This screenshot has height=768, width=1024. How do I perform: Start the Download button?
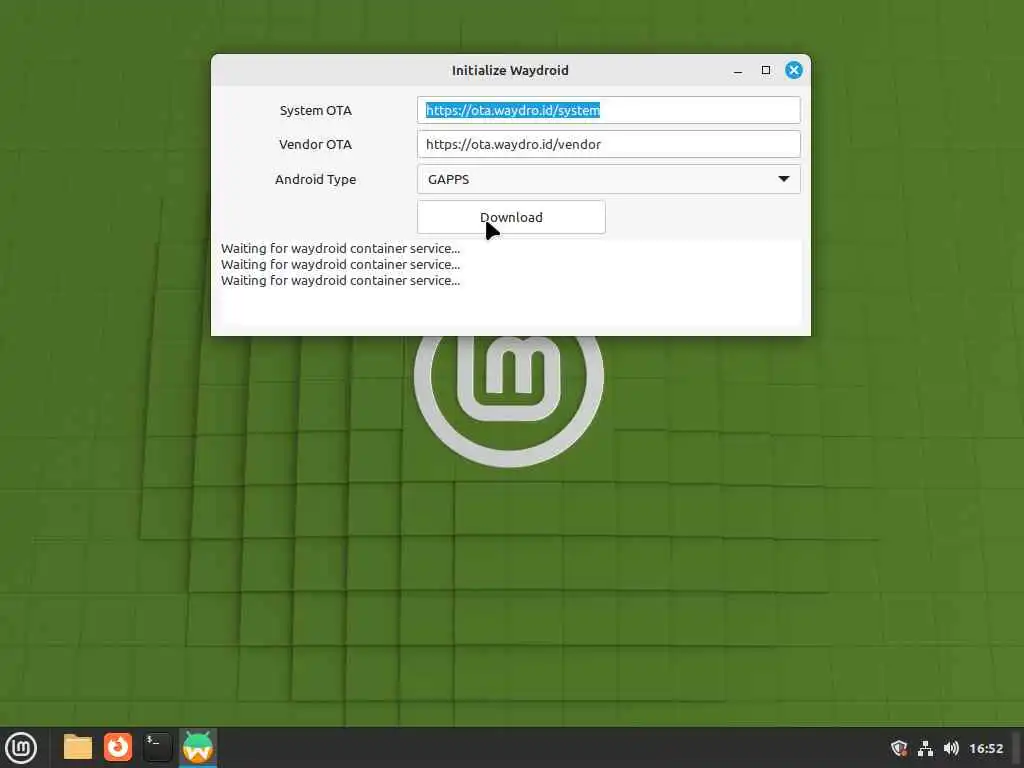pos(511,217)
